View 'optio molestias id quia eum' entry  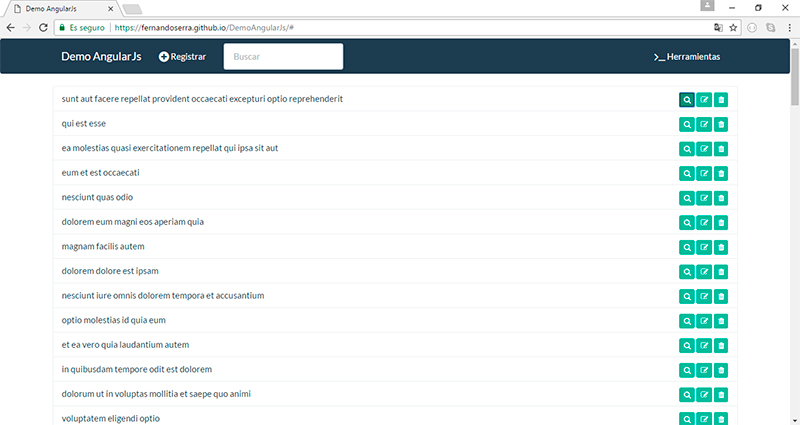pyautogui.click(x=687, y=321)
